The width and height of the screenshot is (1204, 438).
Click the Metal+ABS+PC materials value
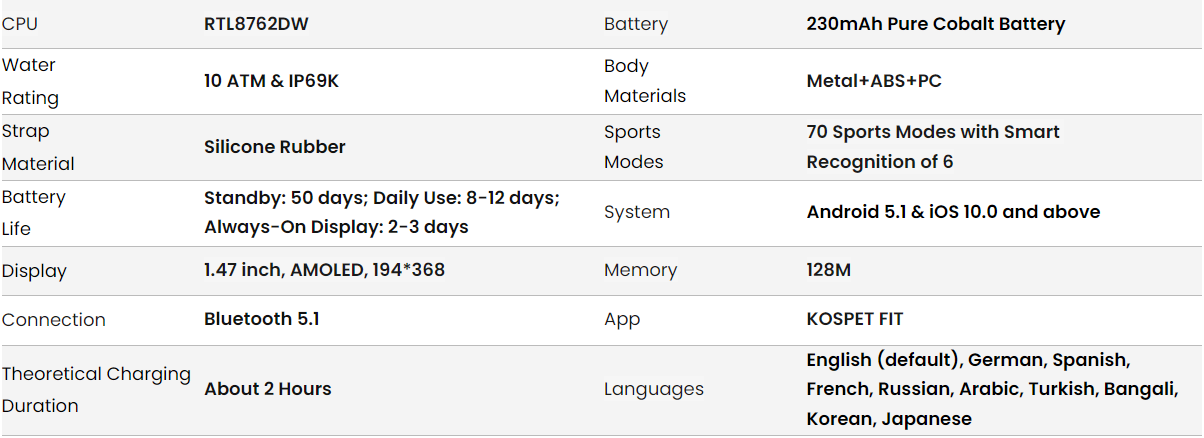tap(873, 81)
